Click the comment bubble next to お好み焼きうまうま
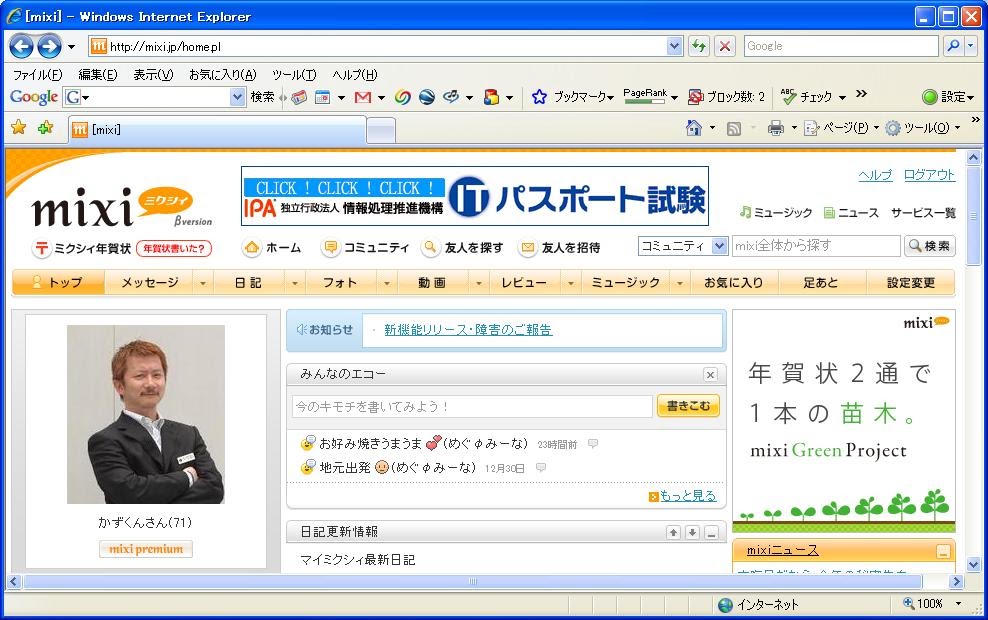This screenshot has height=620, width=988. pyautogui.click(x=592, y=444)
